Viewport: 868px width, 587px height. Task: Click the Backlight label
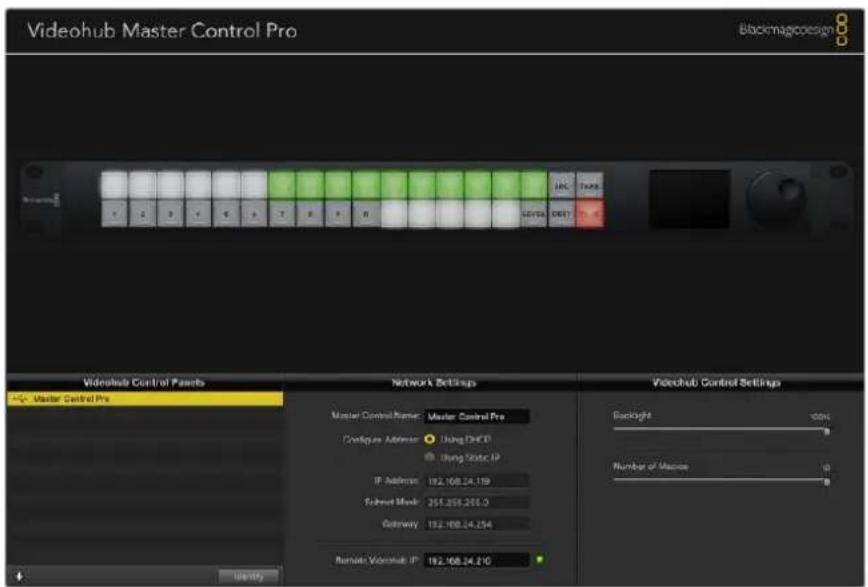tap(632, 415)
